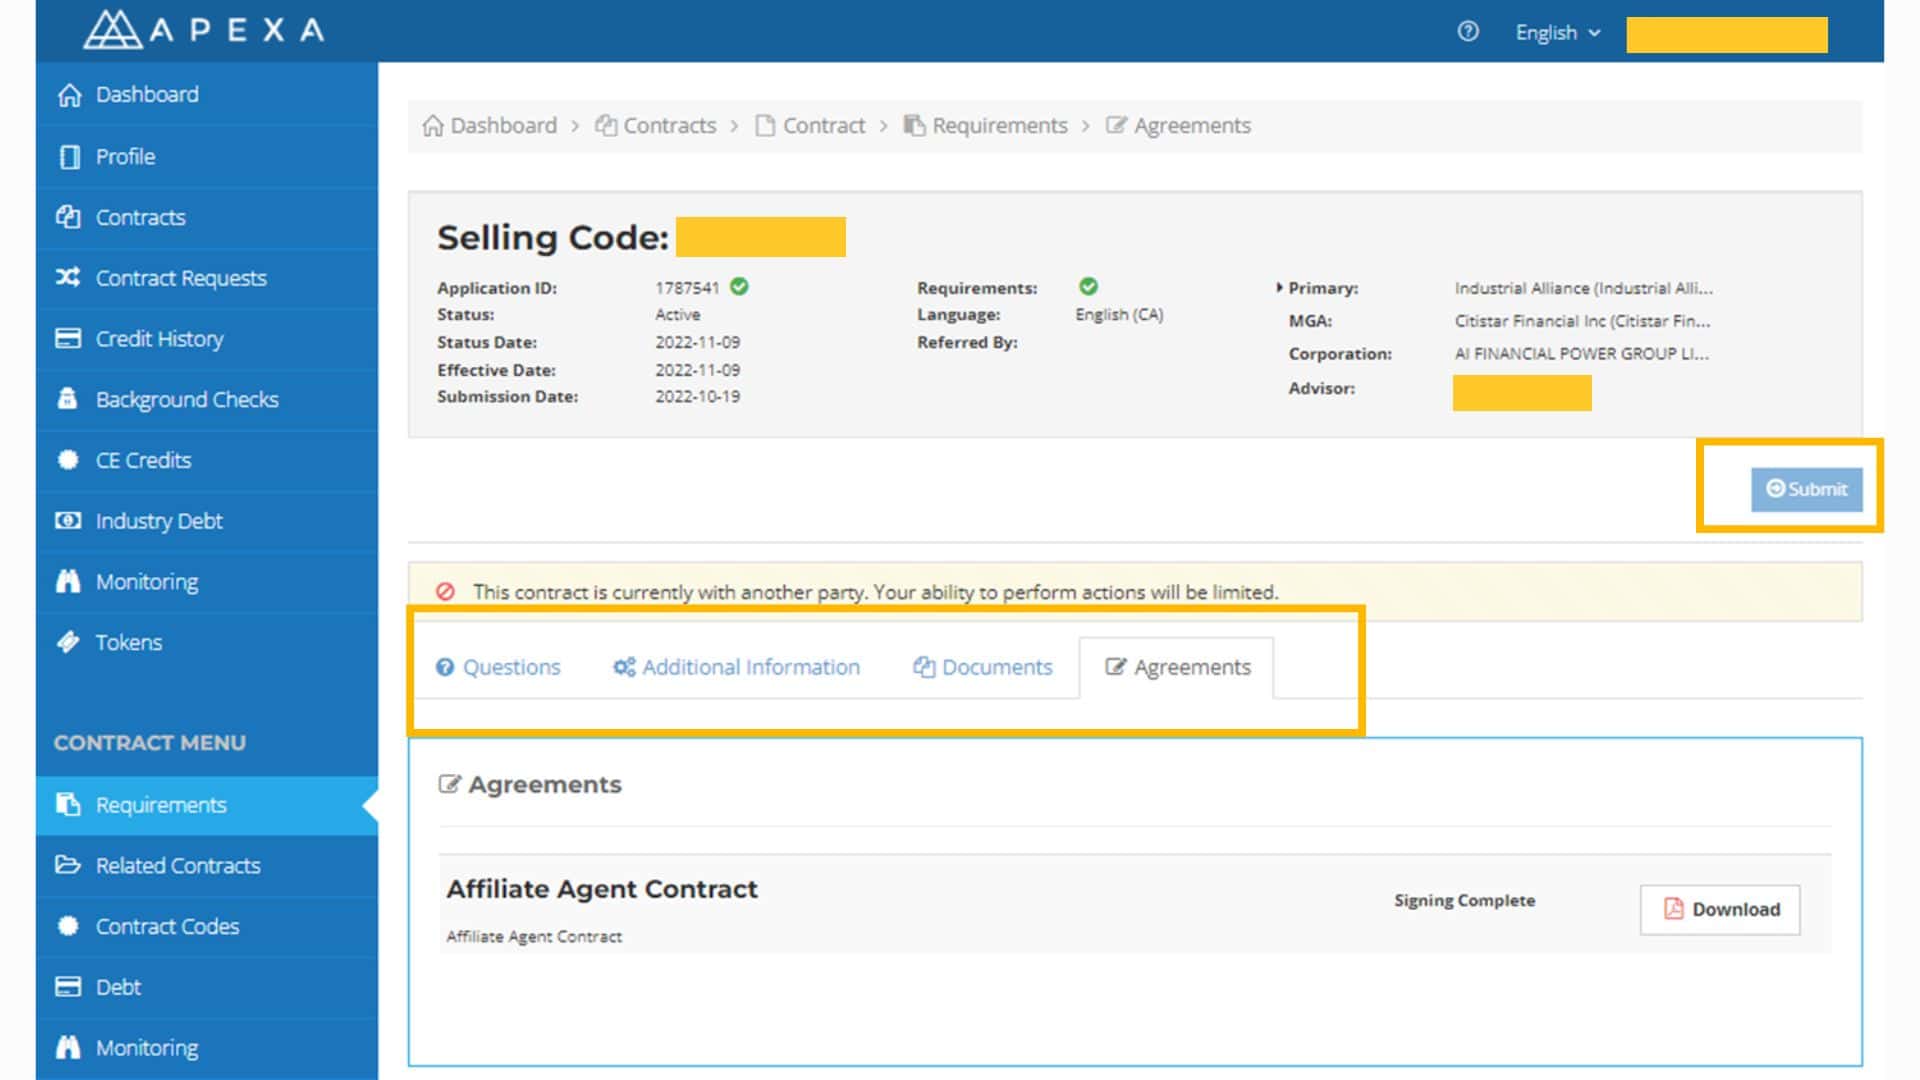
Task: Click green checkmark next to Requirements
Action: pos(1088,287)
